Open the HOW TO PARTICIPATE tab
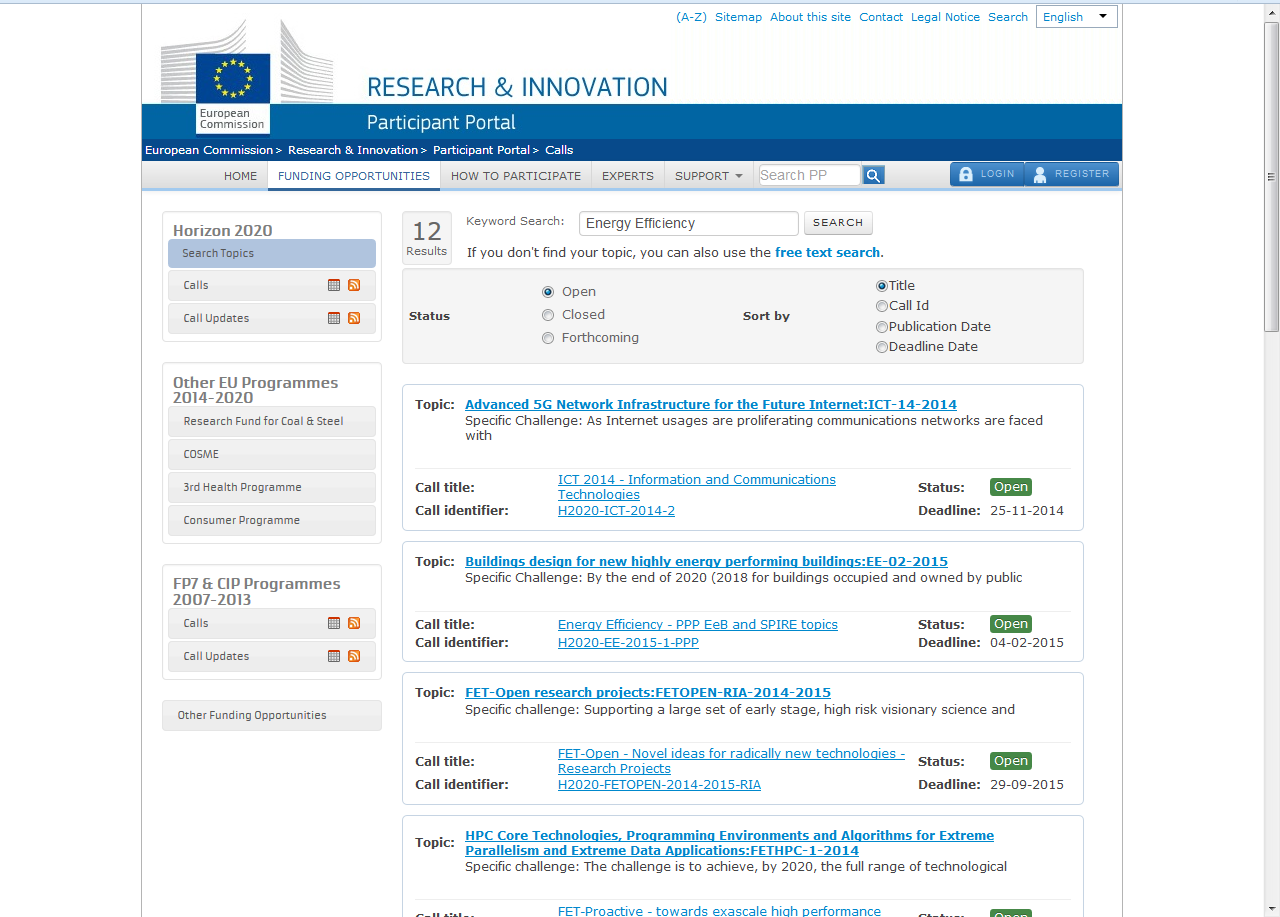1280x917 pixels. click(516, 176)
